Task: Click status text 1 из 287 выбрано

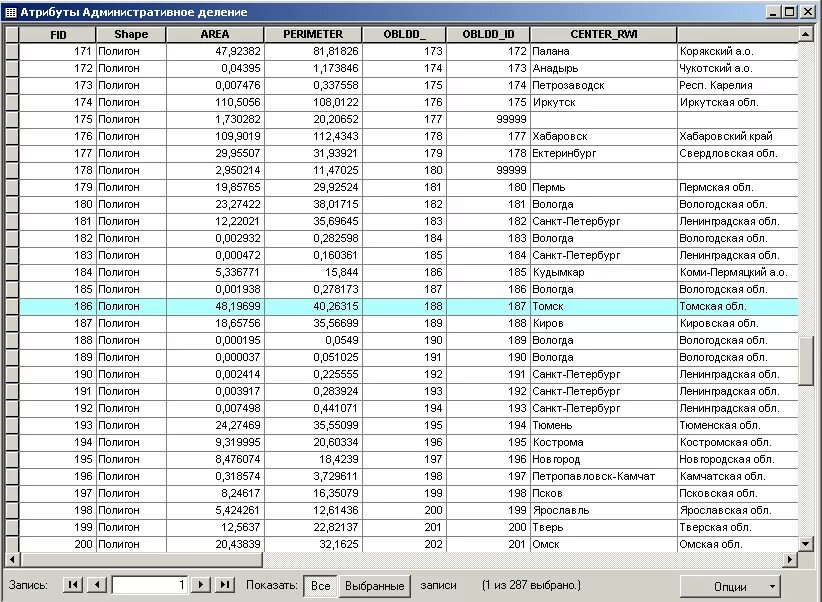Action: click(x=531, y=585)
